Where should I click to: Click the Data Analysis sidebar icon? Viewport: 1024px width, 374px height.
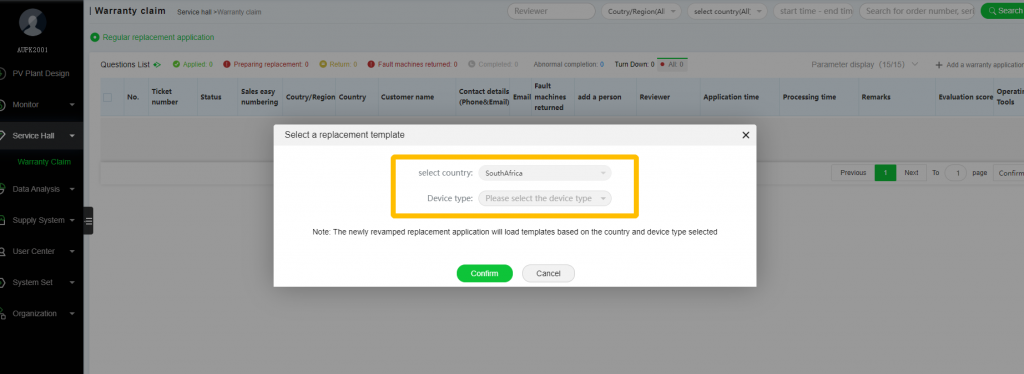pyautogui.click(x=3, y=189)
